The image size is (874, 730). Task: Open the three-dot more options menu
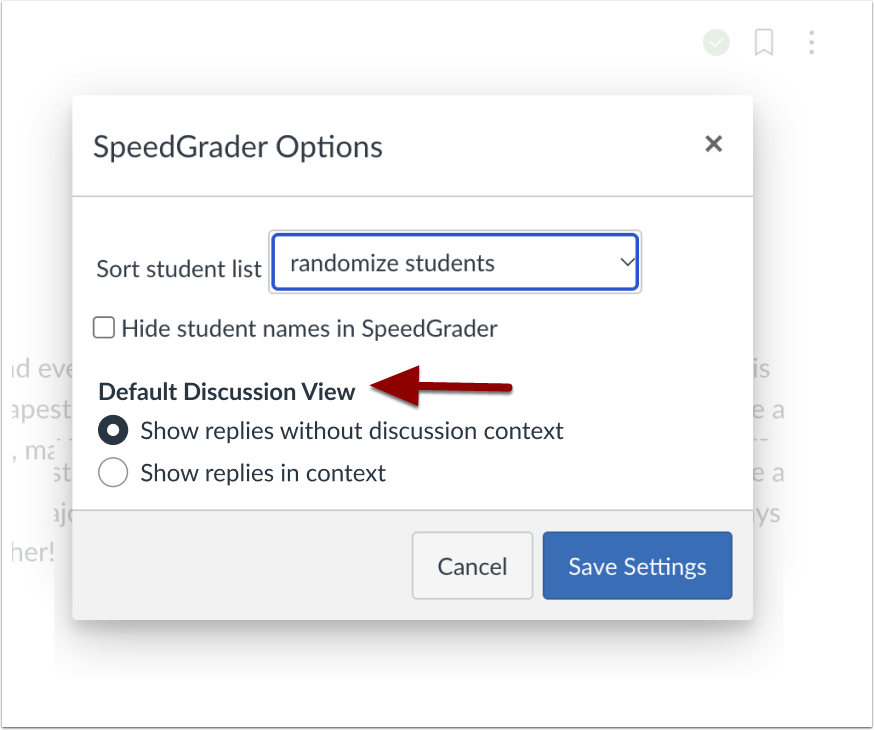[812, 42]
